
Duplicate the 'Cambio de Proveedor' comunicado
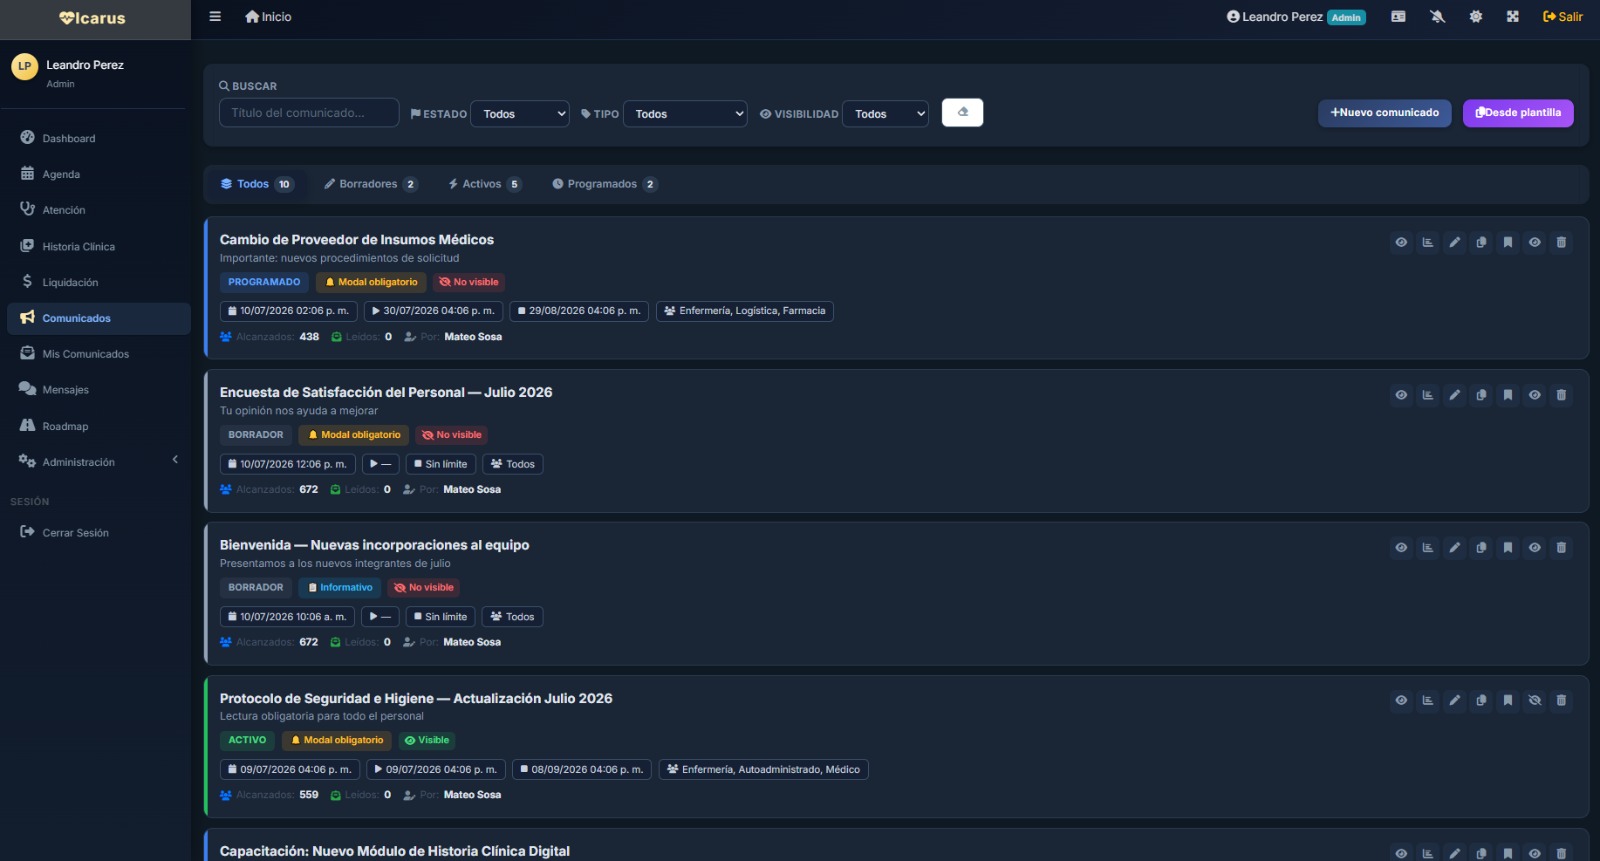[x=1481, y=242]
